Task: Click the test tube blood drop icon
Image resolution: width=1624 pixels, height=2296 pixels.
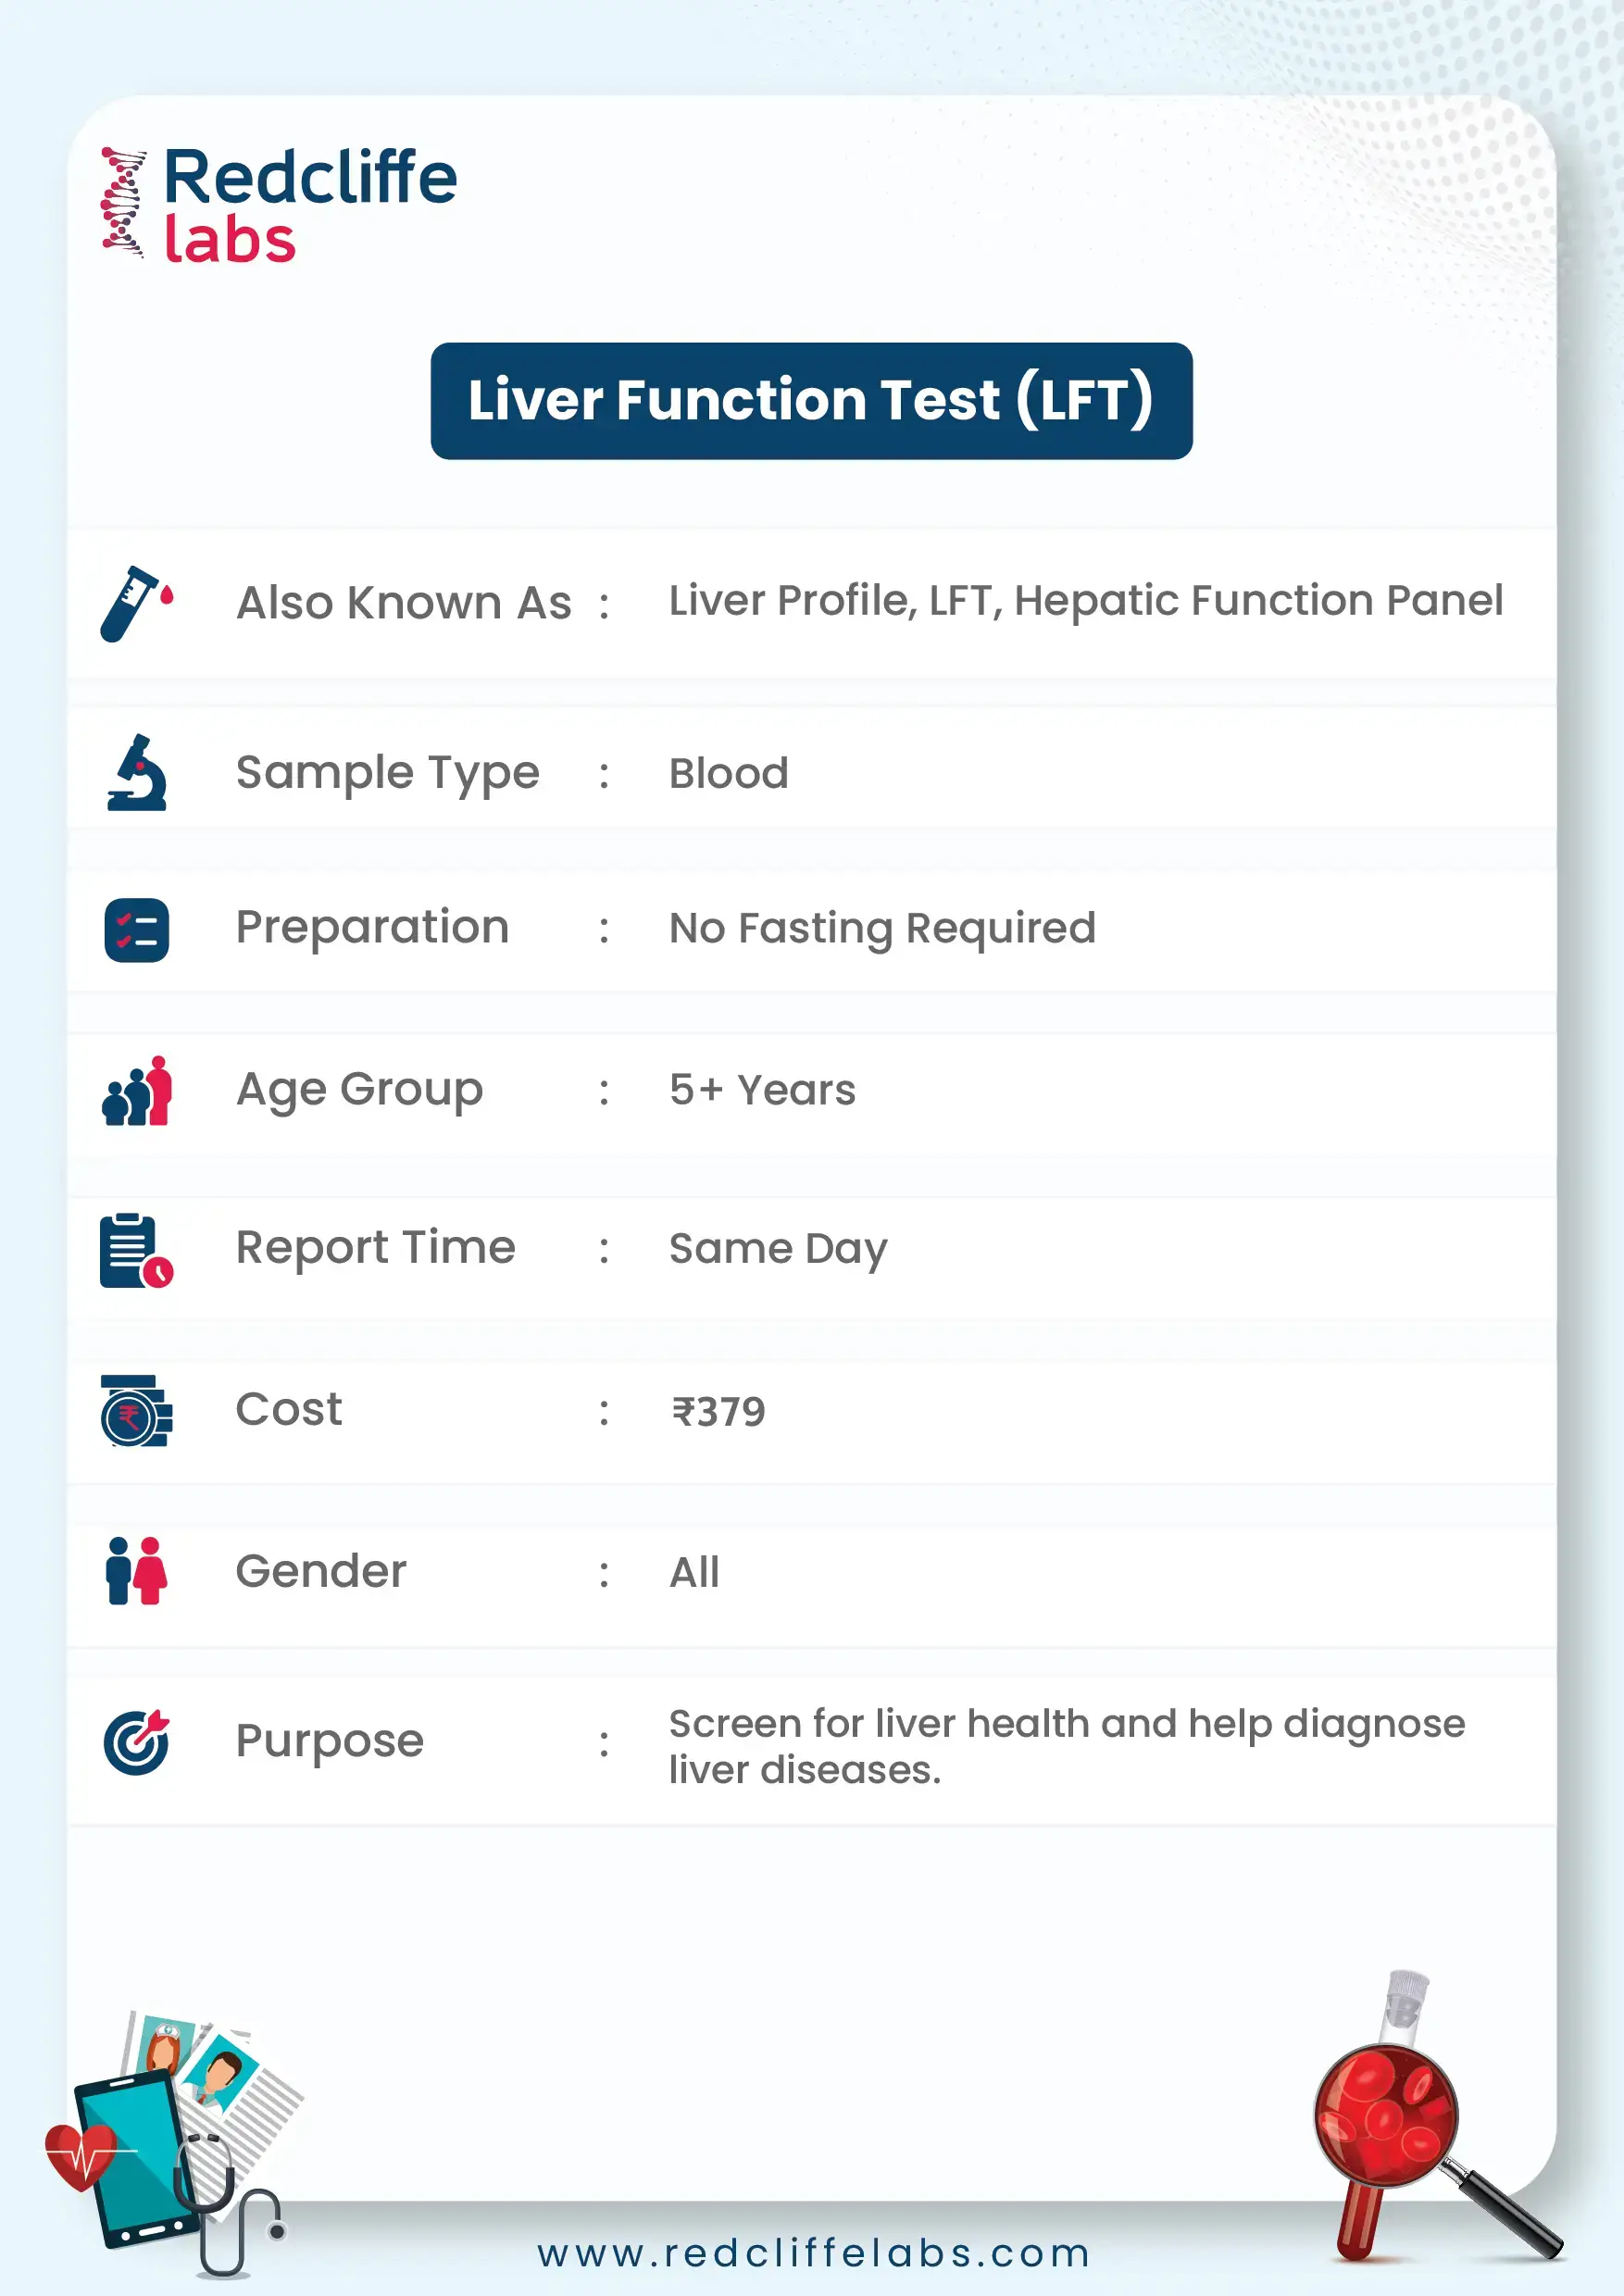Action: (x=136, y=603)
